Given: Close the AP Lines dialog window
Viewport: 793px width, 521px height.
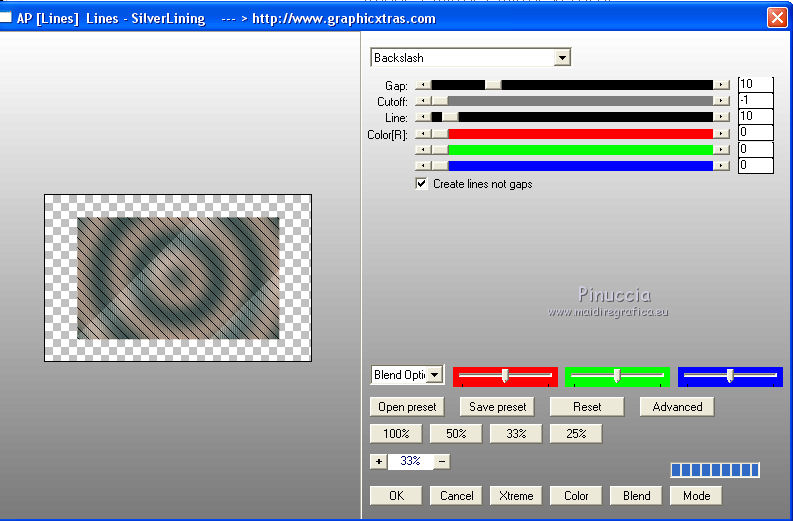Looking at the screenshot, I should pos(777,18).
